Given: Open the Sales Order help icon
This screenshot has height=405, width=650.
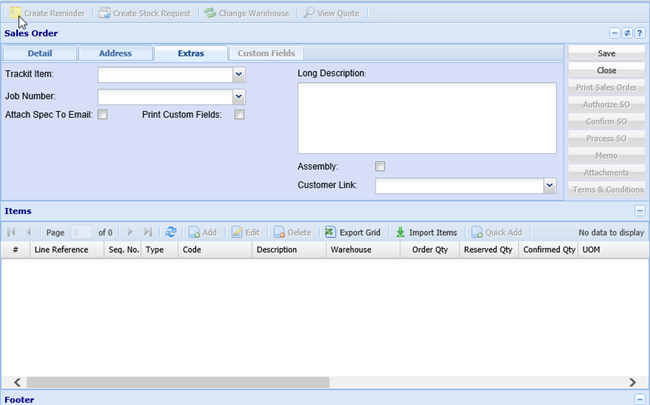Looking at the screenshot, I should click(x=639, y=33).
